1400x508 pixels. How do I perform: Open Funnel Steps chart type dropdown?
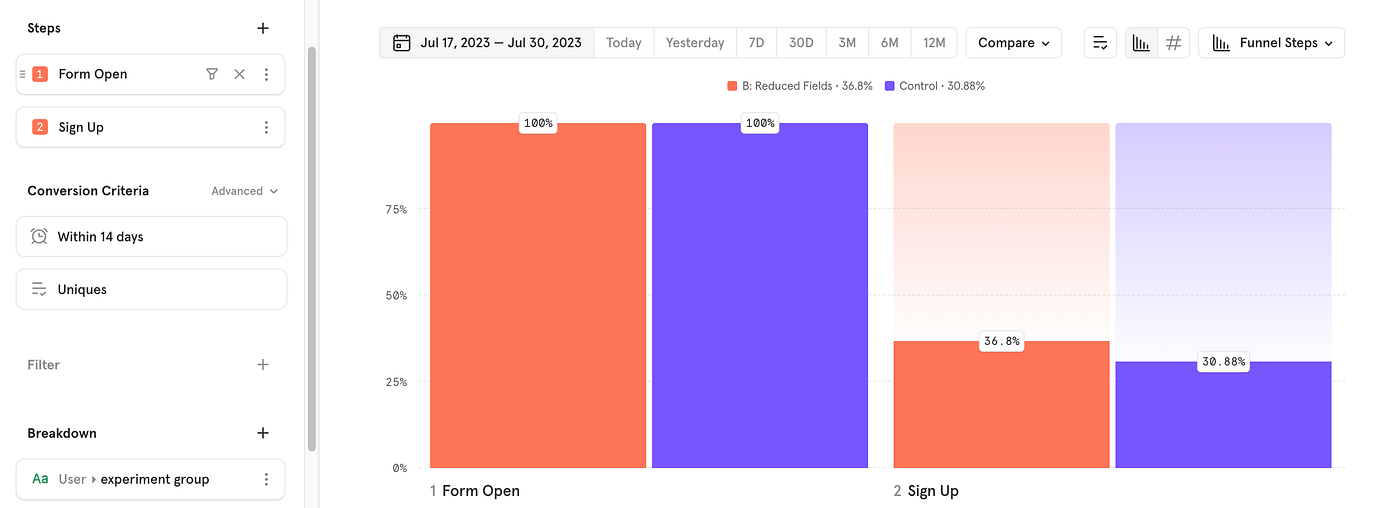(1271, 43)
